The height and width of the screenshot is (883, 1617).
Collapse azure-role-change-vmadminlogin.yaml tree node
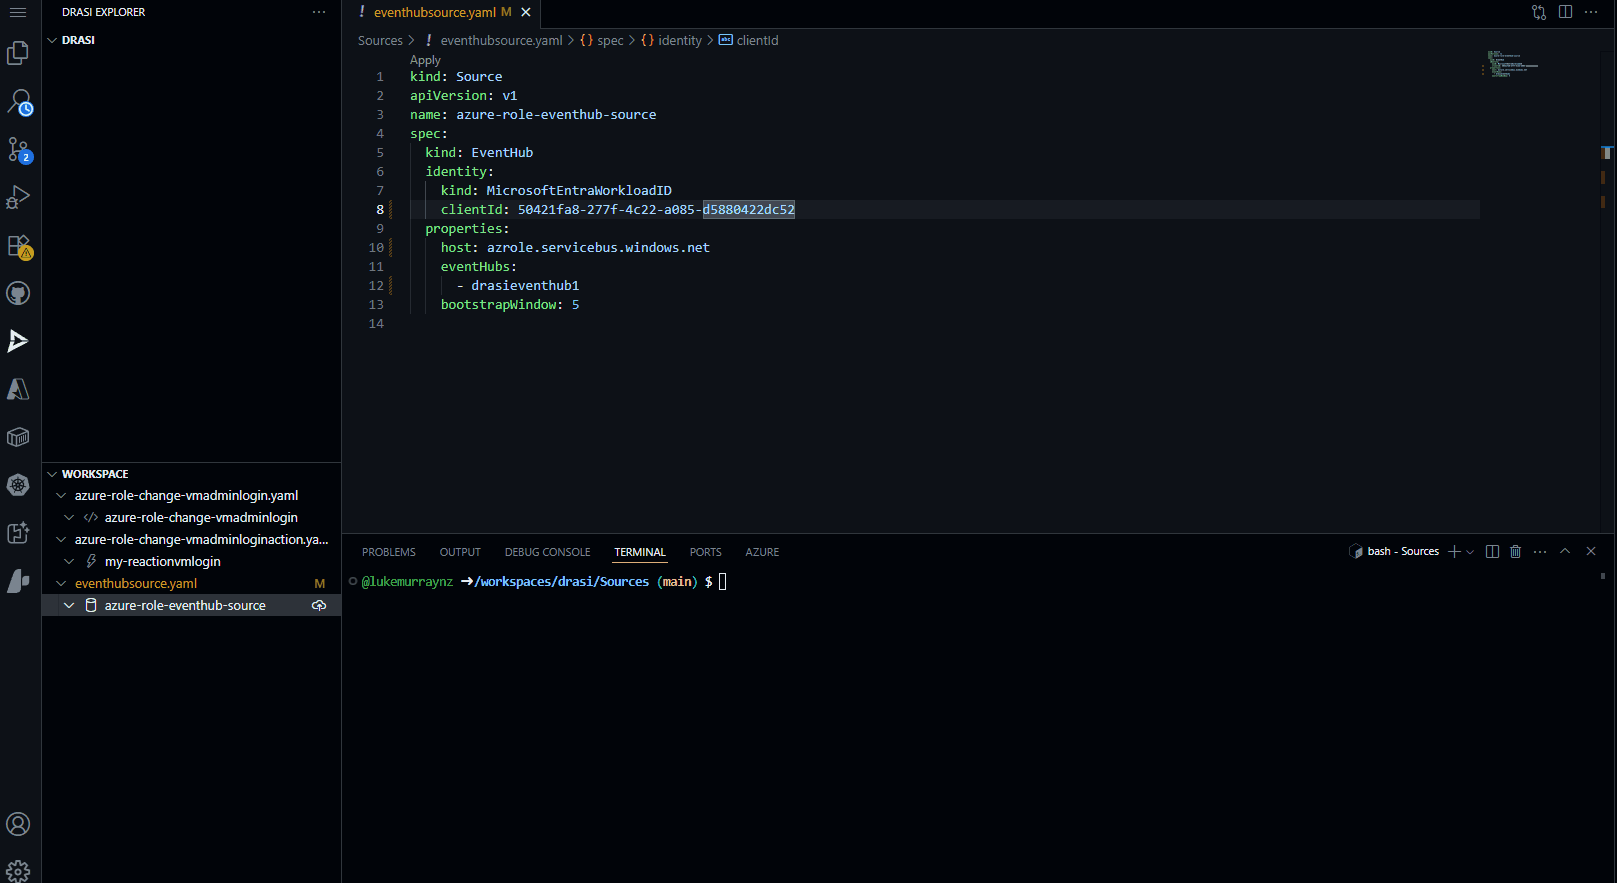tap(61, 495)
